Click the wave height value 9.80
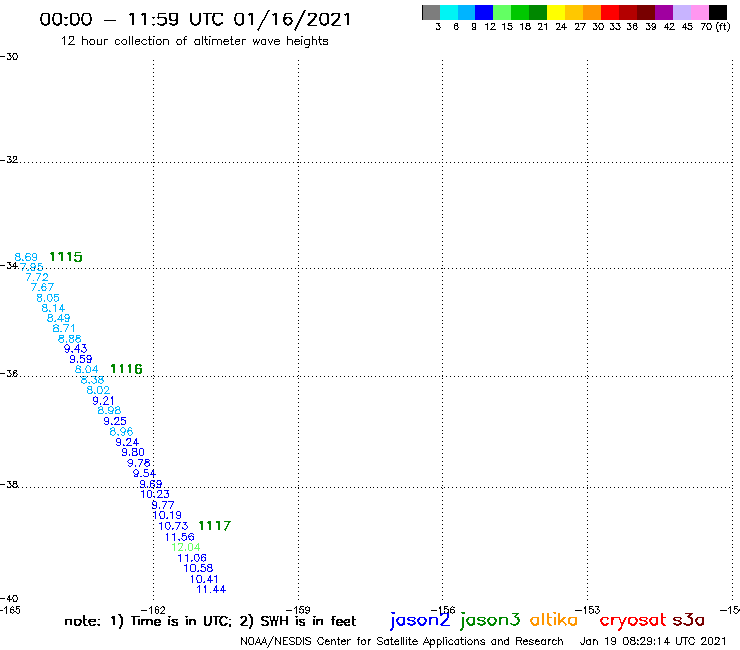The height and width of the screenshot is (650, 740). coord(133,452)
